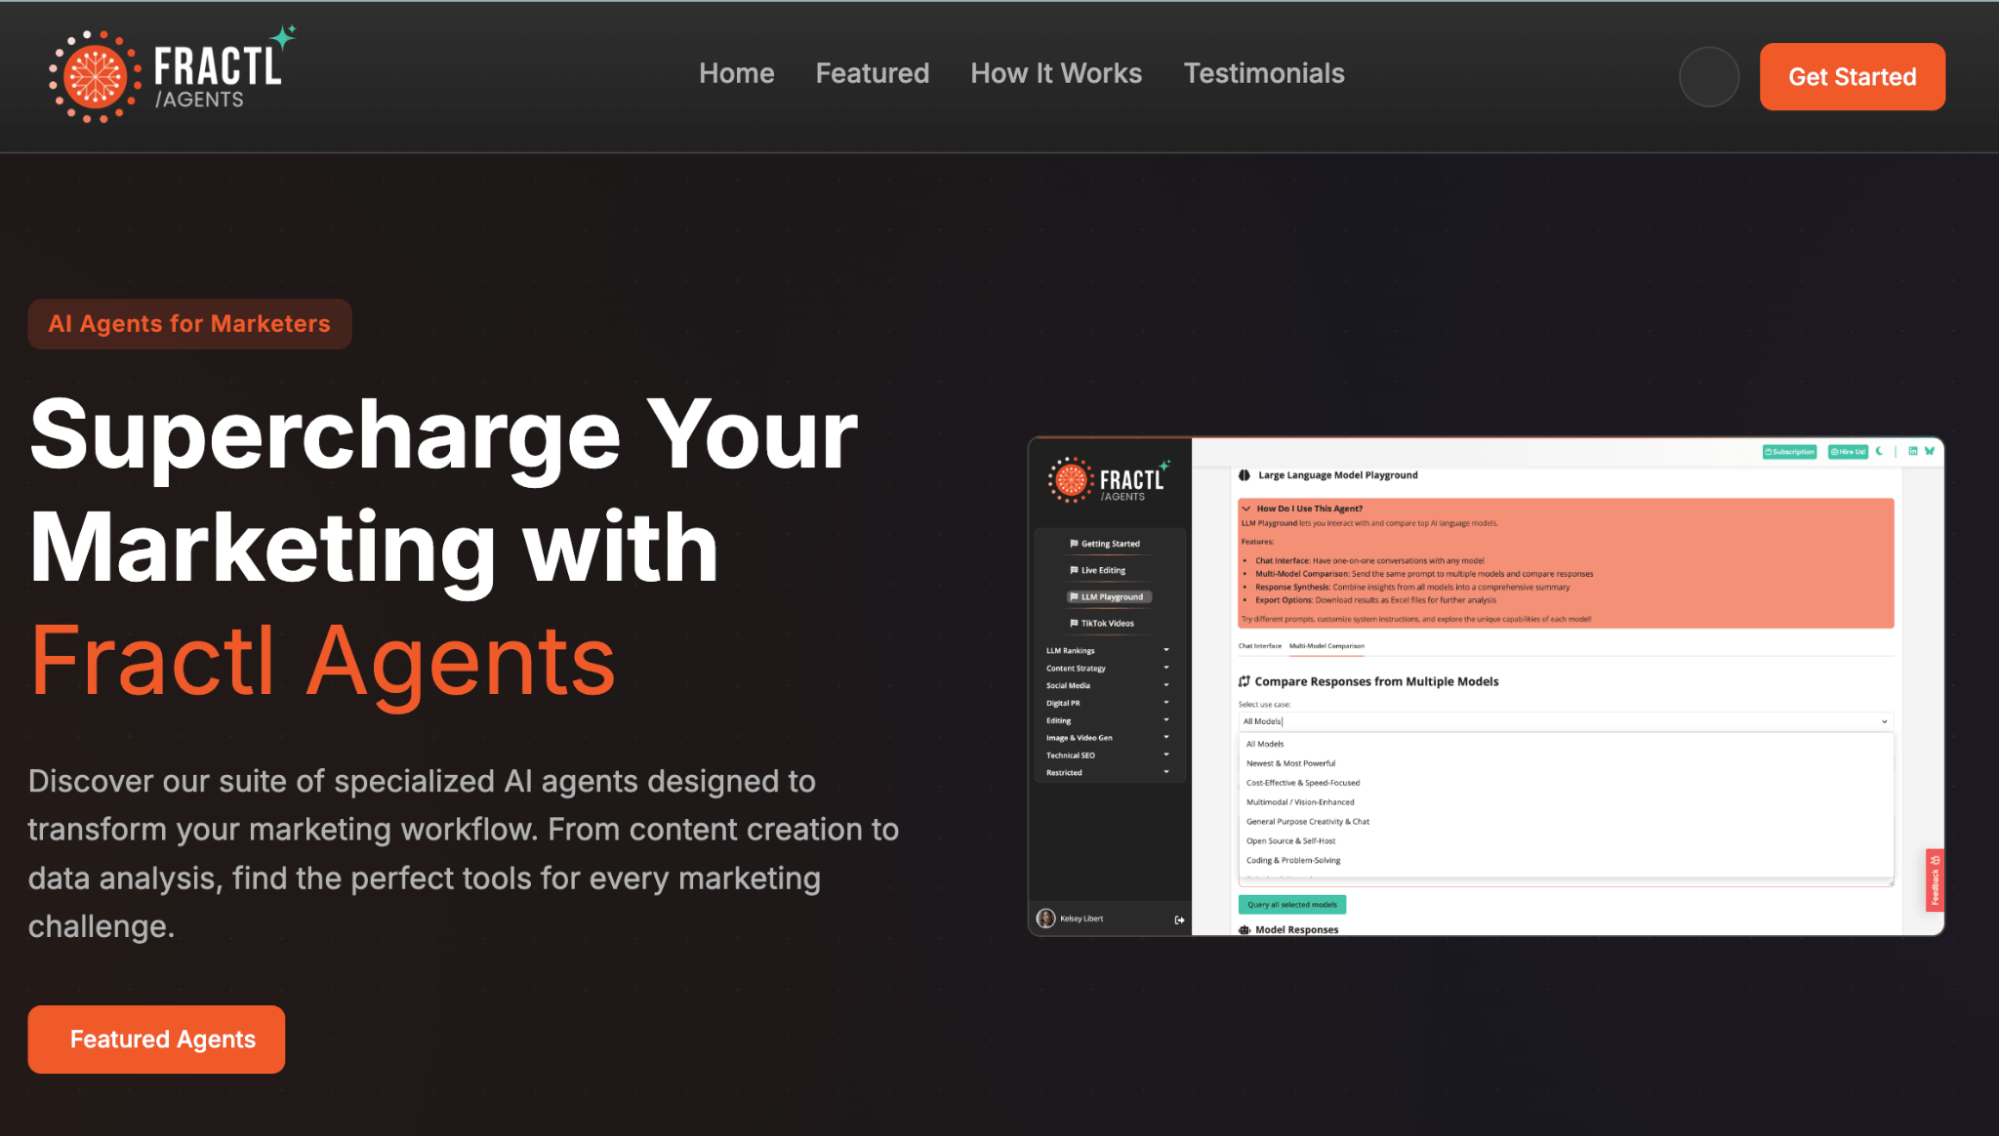Select Getting Started in the preview sidebar
The image size is (1999, 1137).
pyautogui.click(x=1105, y=544)
